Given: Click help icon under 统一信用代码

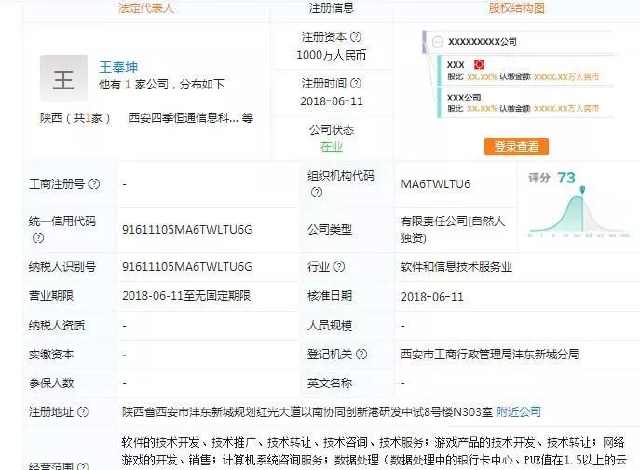Looking at the screenshot, I should pyautogui.click(x=38, y=238).
